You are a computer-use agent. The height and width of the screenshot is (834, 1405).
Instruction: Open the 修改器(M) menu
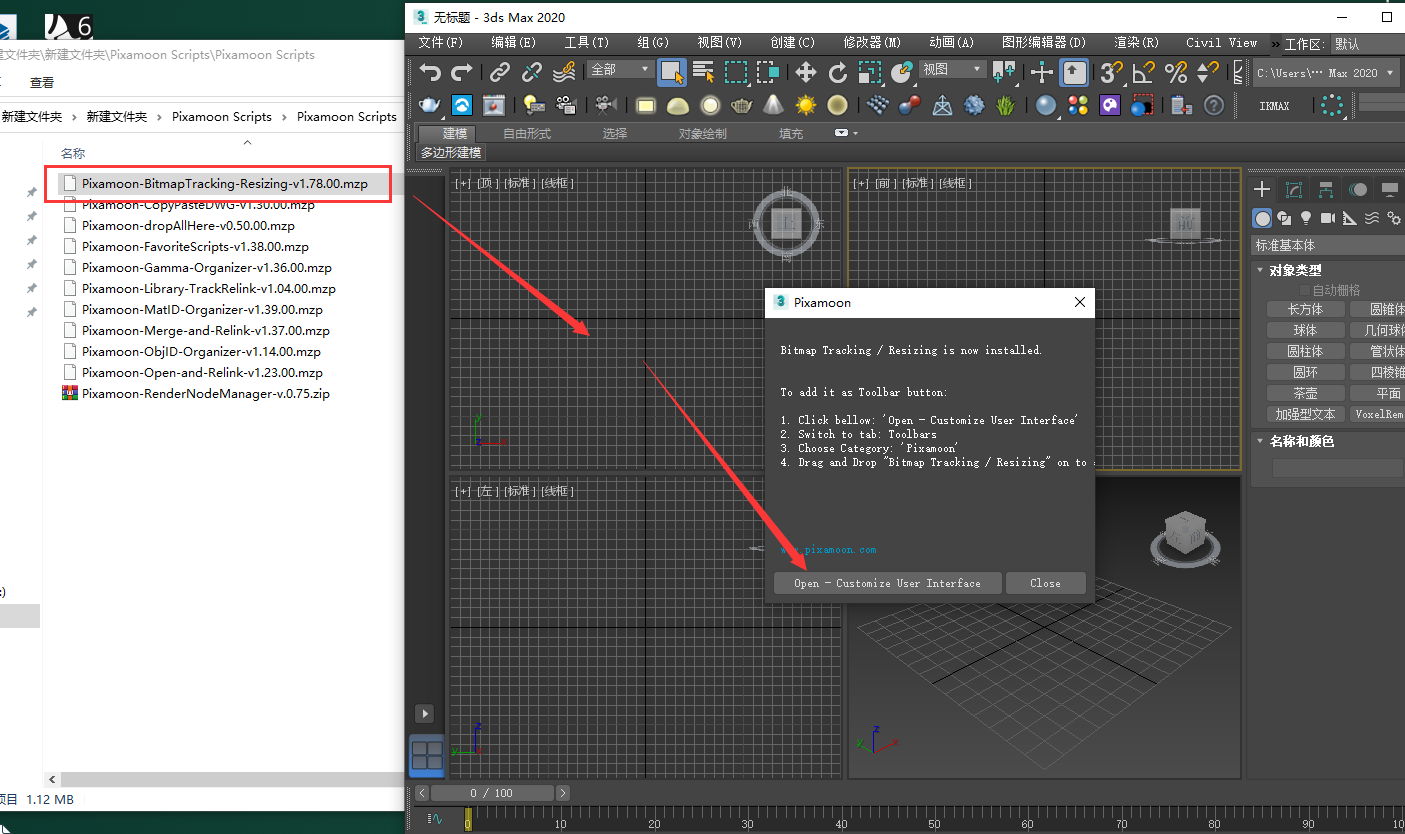pos(872,43)
